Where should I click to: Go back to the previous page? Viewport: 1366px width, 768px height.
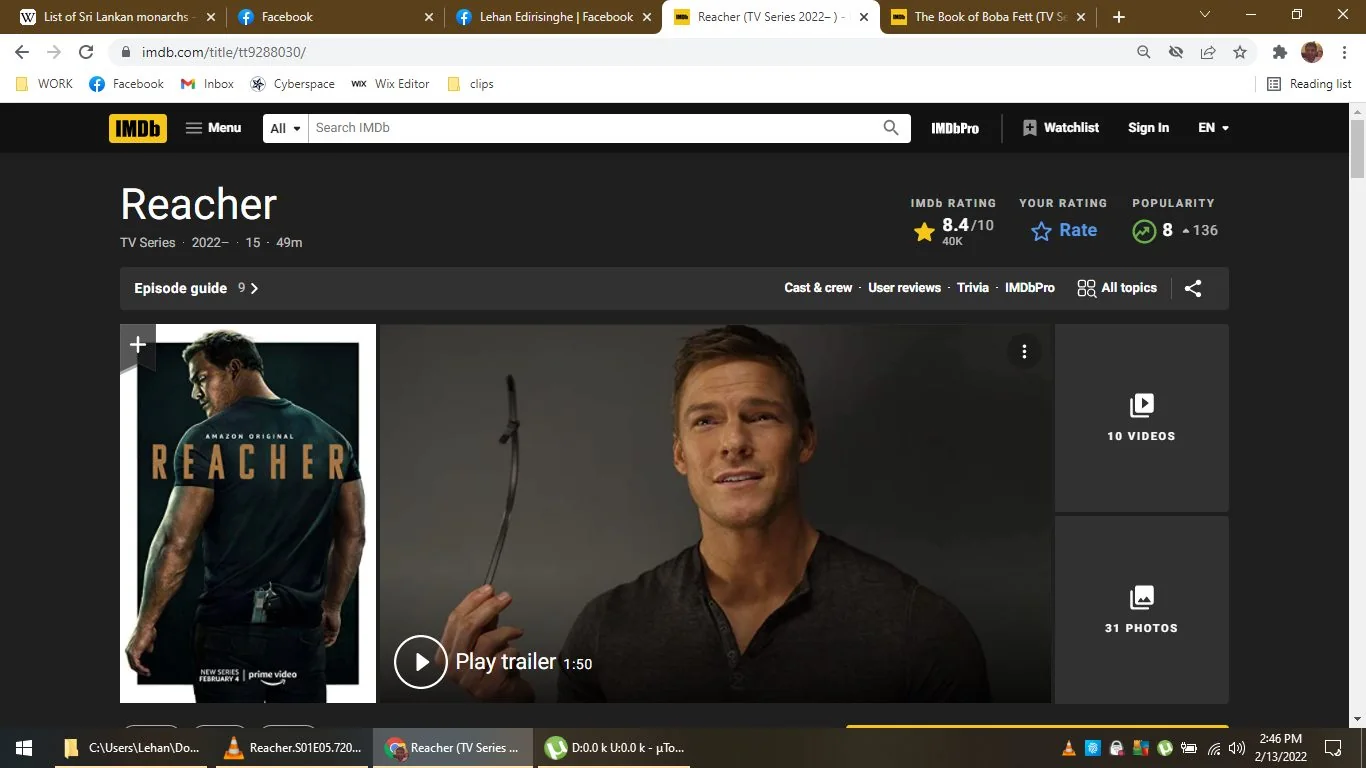pyautogui.click(x=22, y=52)
